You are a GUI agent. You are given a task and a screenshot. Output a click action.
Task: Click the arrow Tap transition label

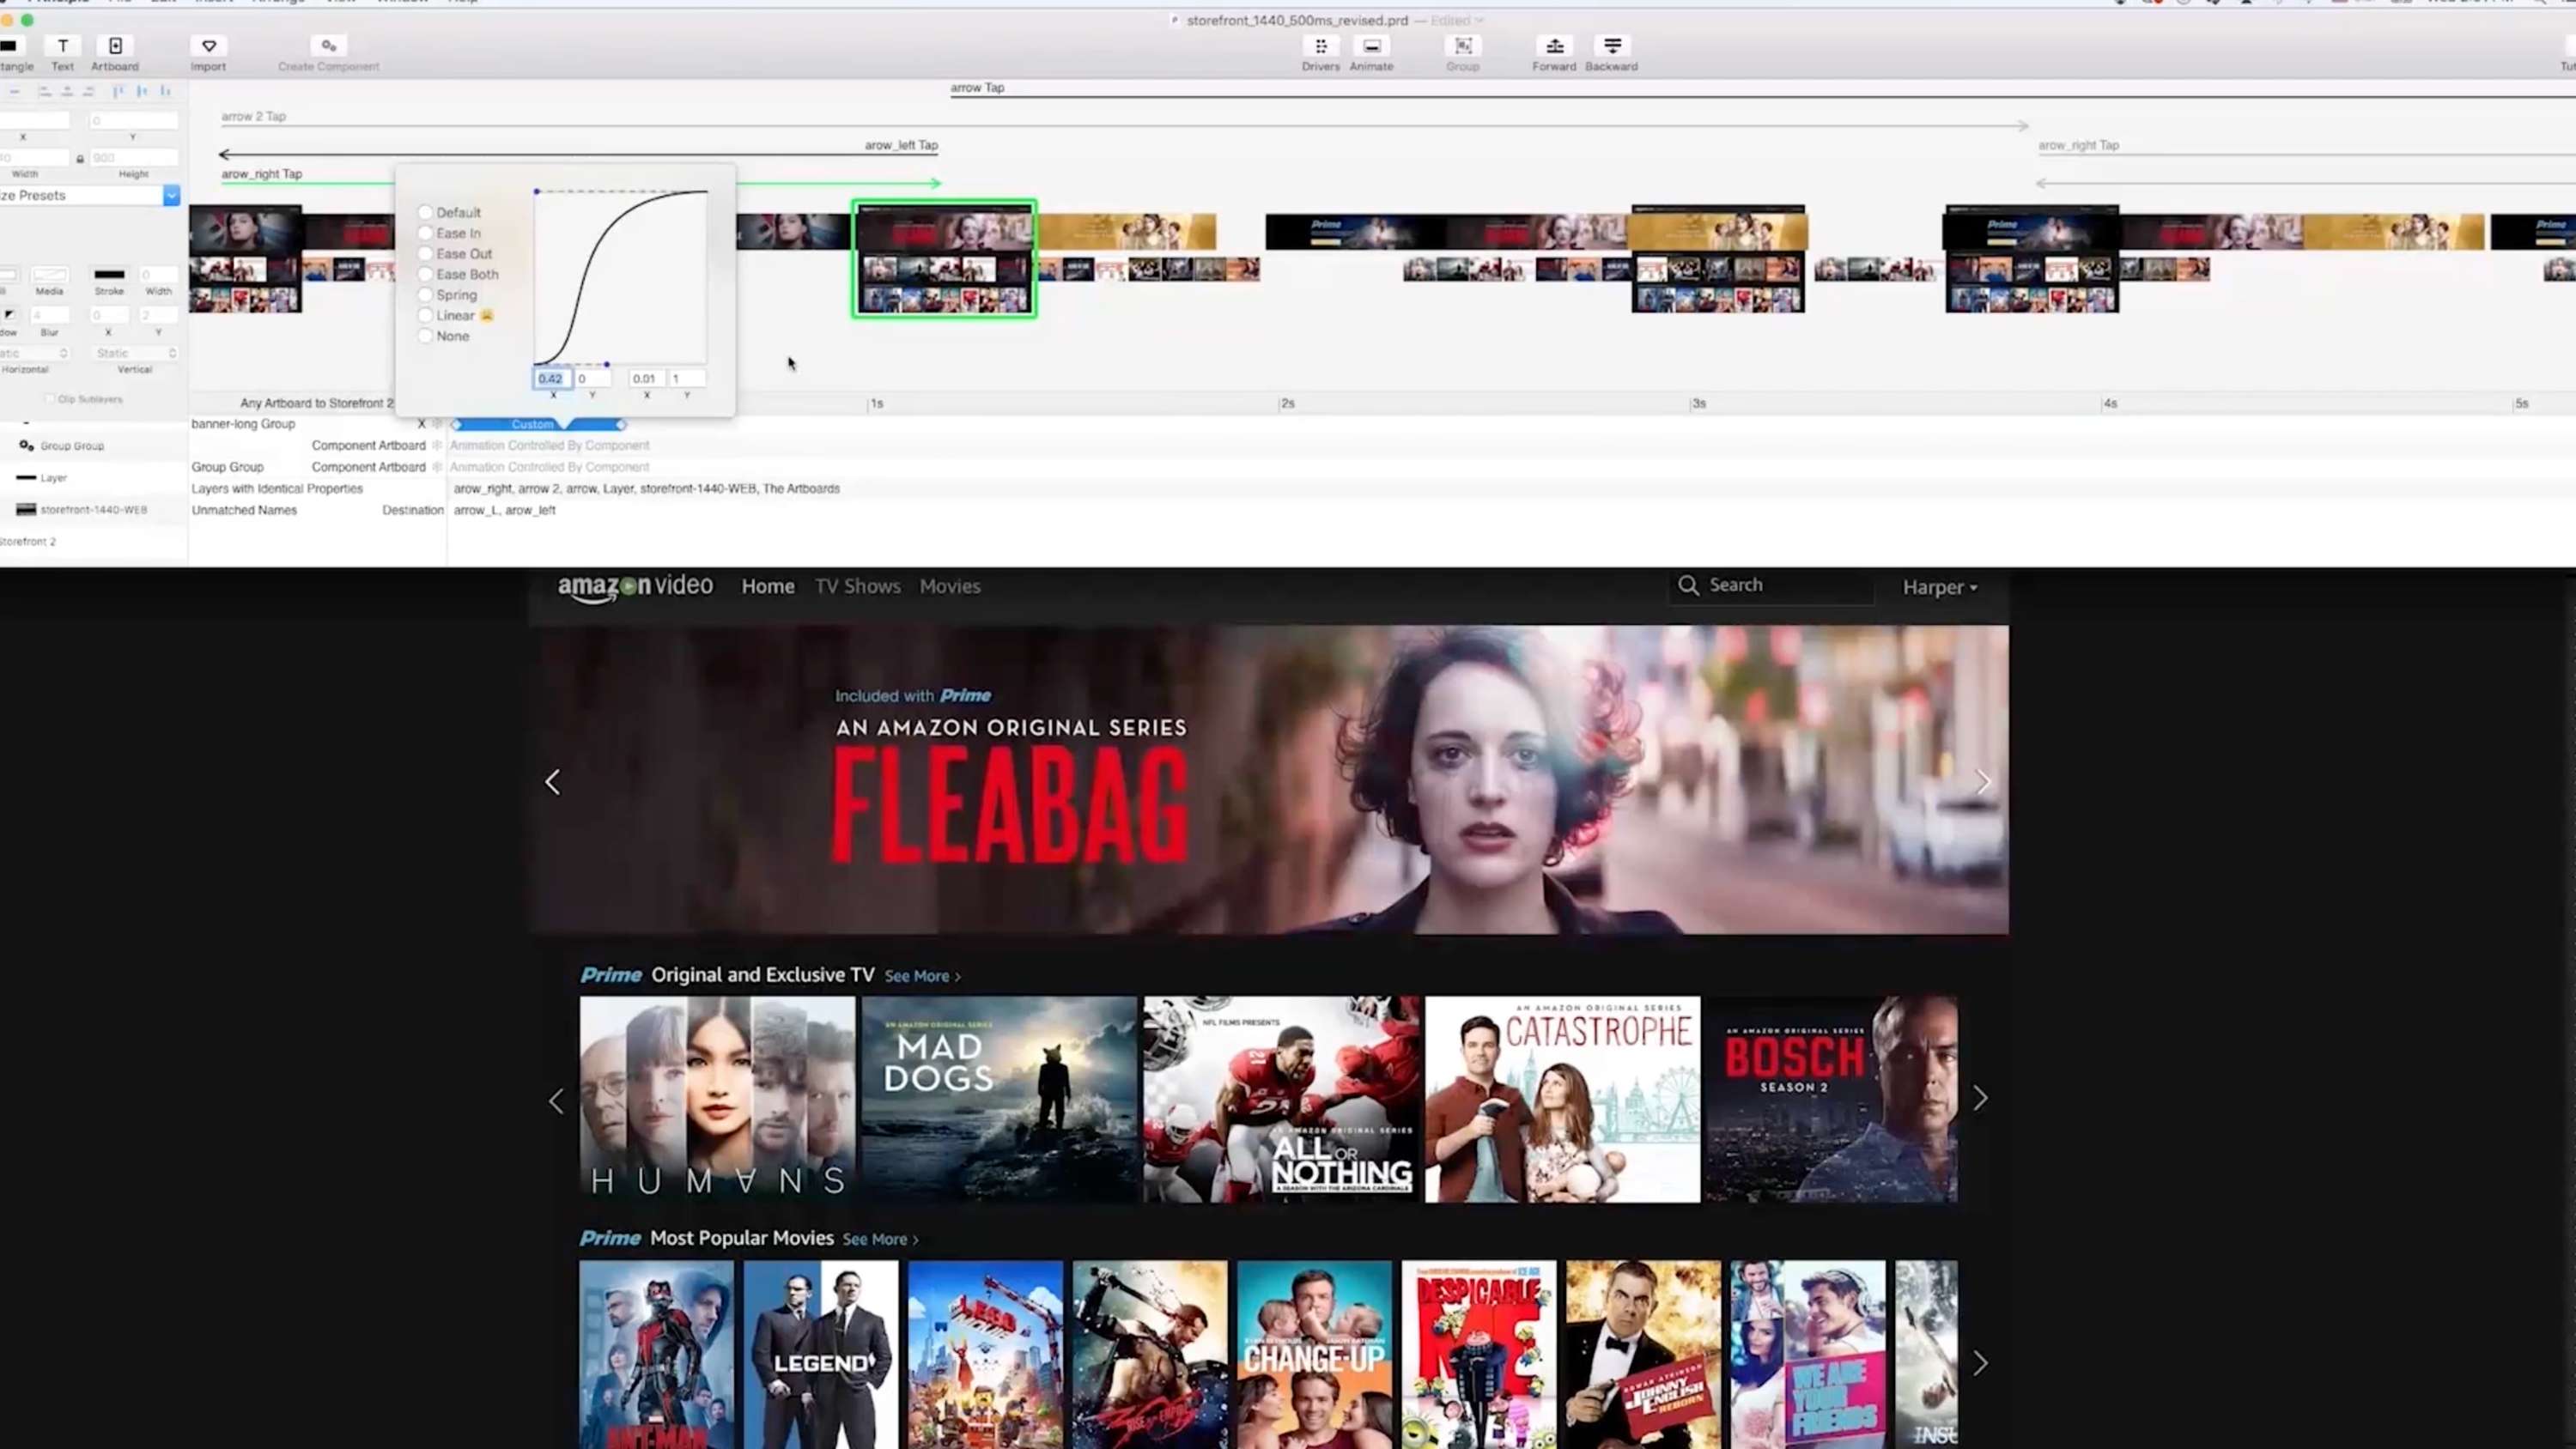[977, 88]
